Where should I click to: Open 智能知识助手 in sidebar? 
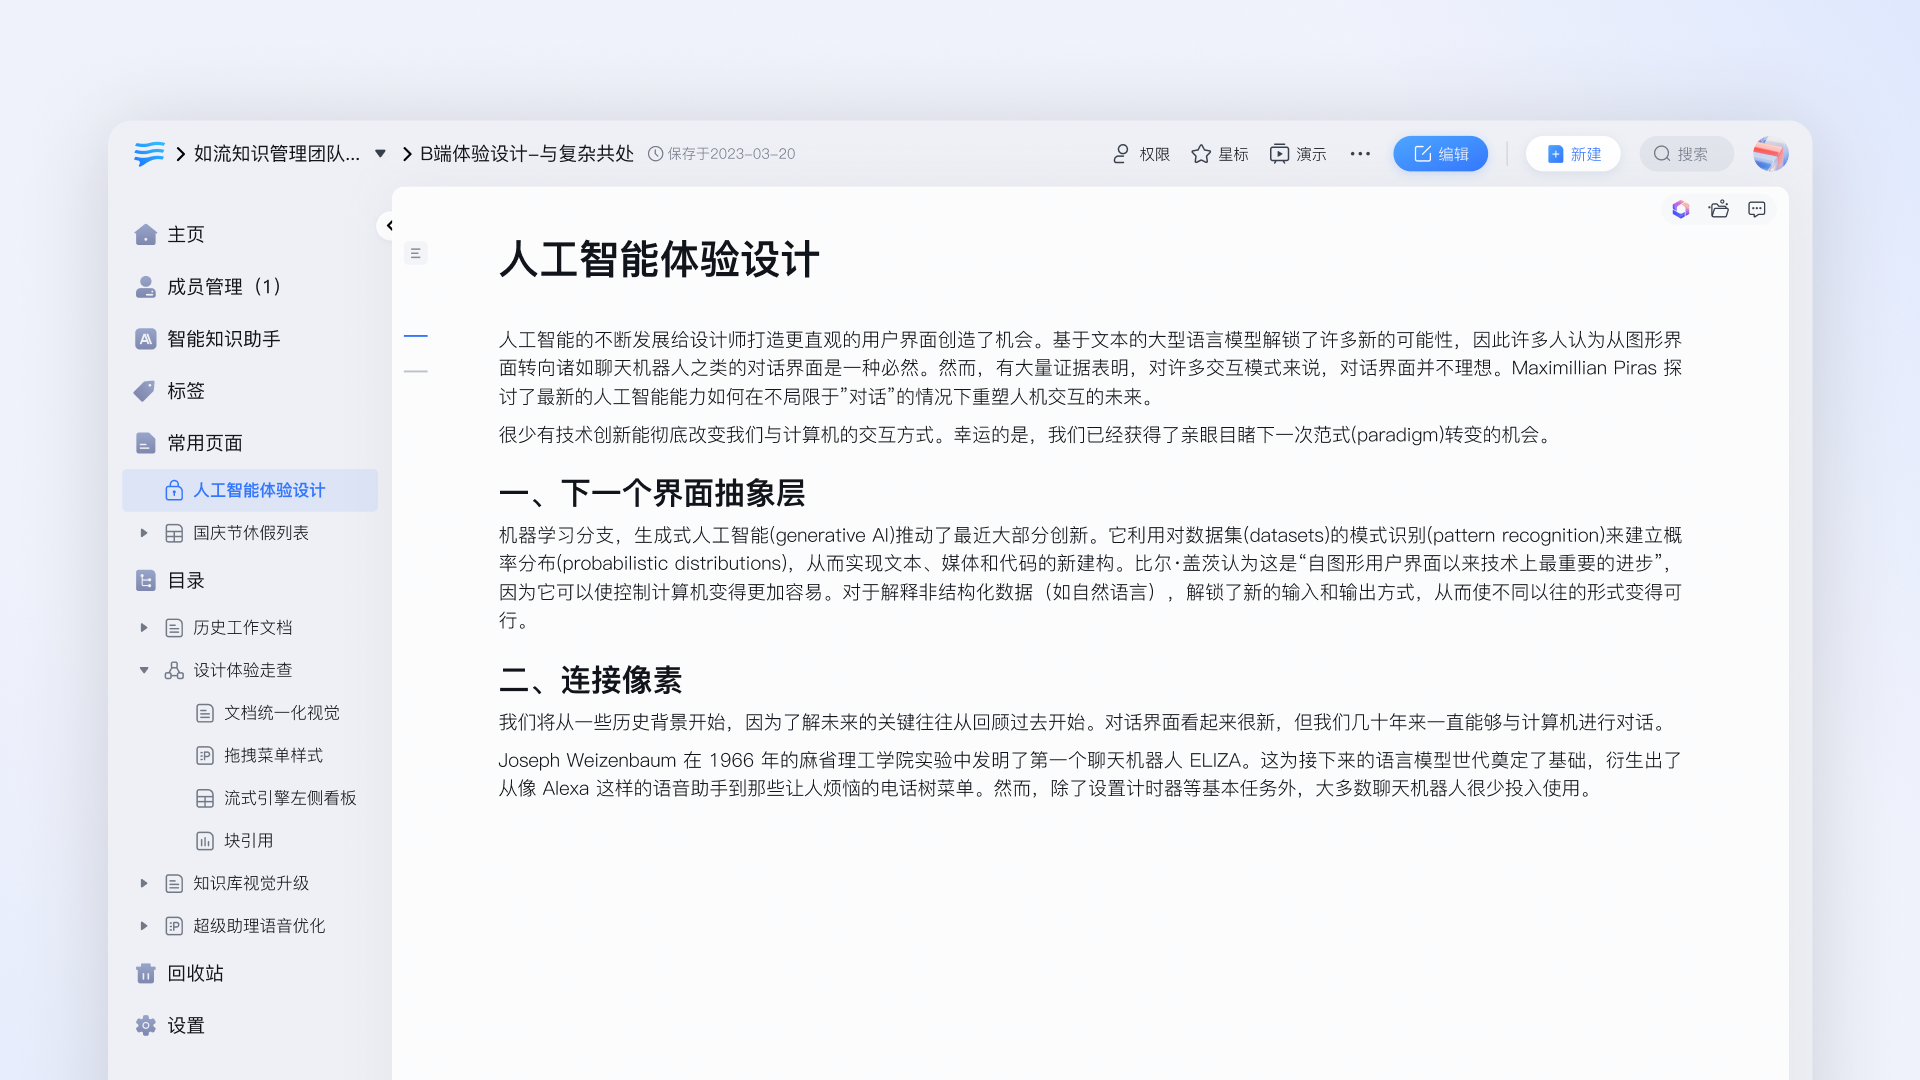[x=223, y=339]
